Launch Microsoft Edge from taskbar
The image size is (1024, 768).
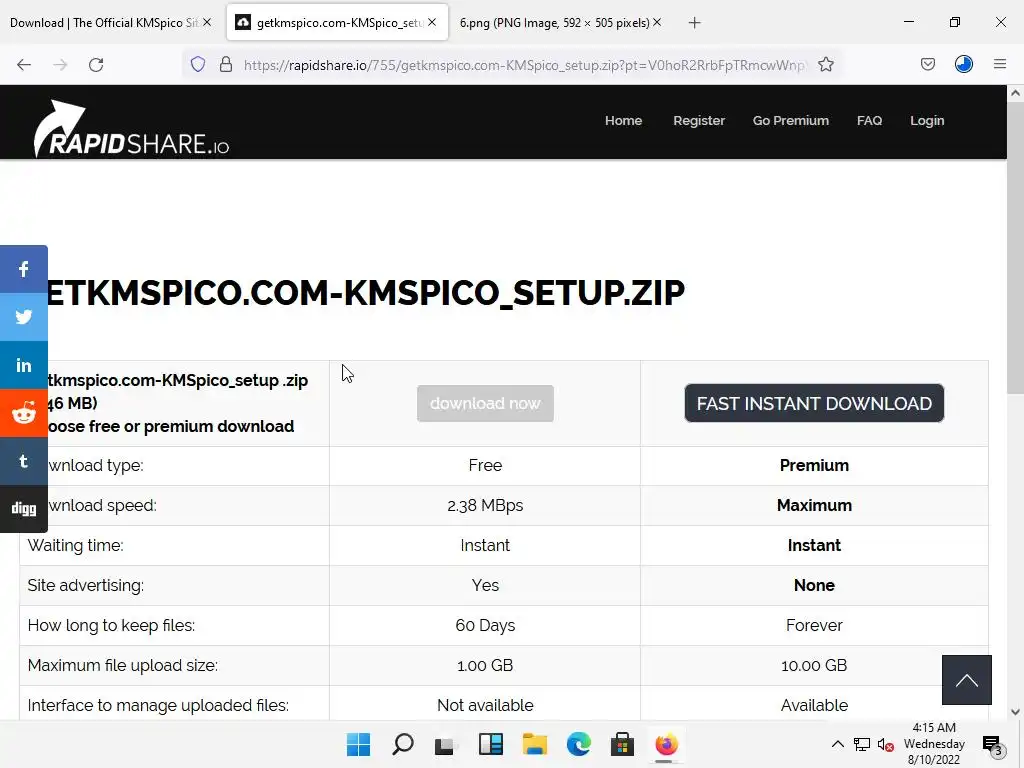[x=579, y=744]
